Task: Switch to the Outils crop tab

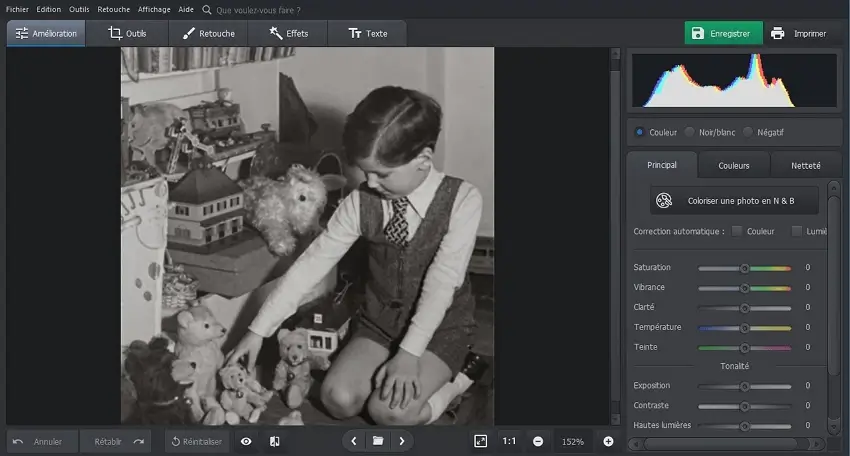Action: (127, 33)
